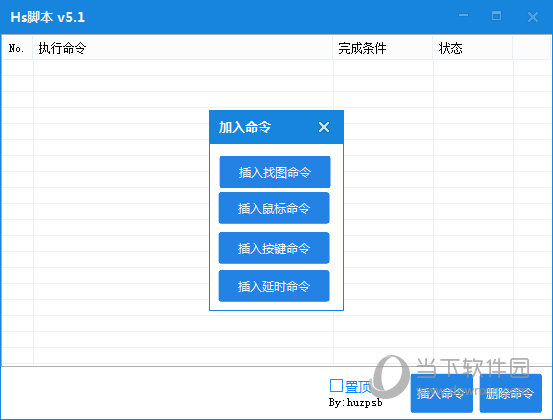Close the 加入命令 dialog
The width and height of the screenshot is (553, 420).
coord(324,127)
